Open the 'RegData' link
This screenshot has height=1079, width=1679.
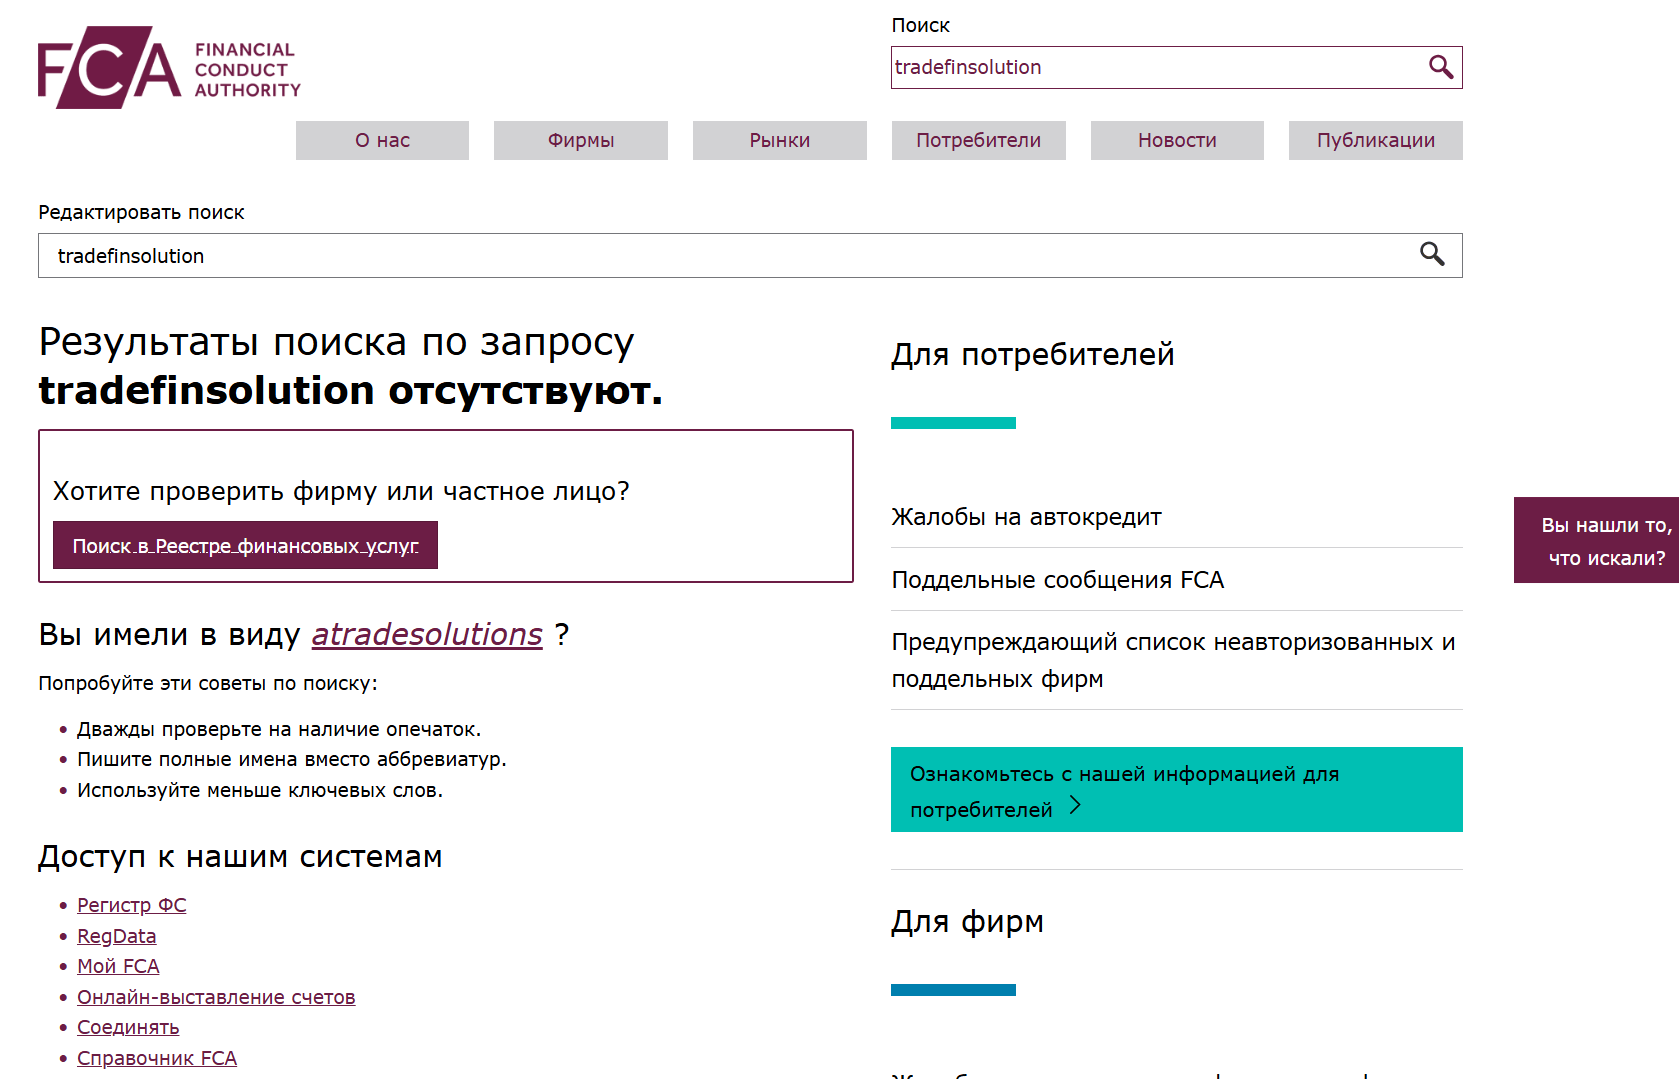[x=117, y=936]
